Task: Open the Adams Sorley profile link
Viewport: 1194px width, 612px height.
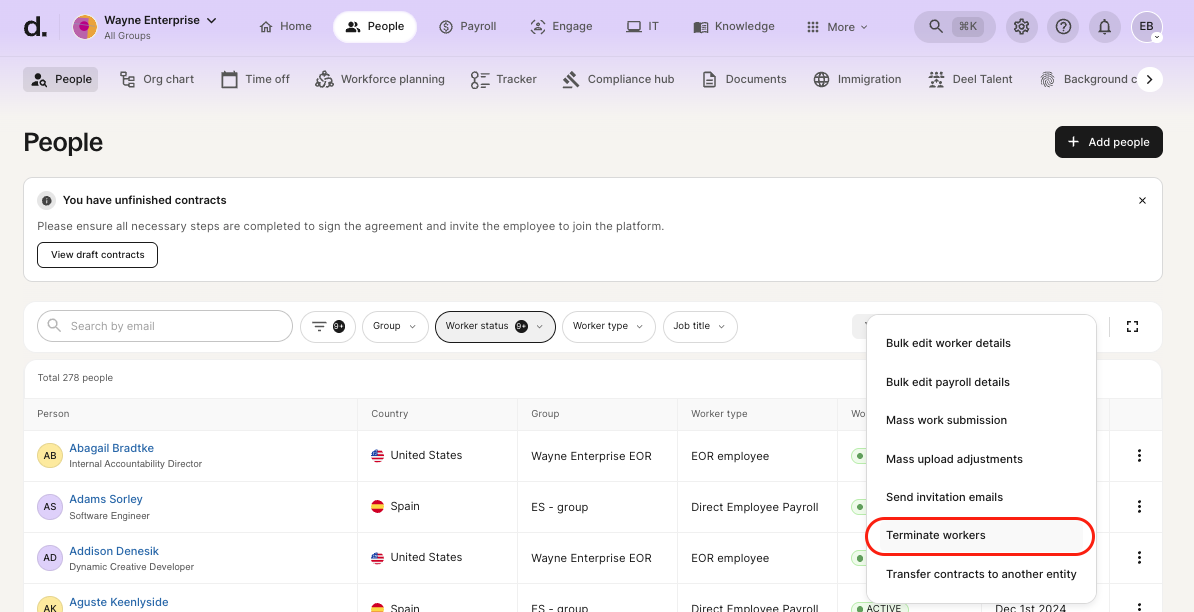Action: tap(106, 499)
